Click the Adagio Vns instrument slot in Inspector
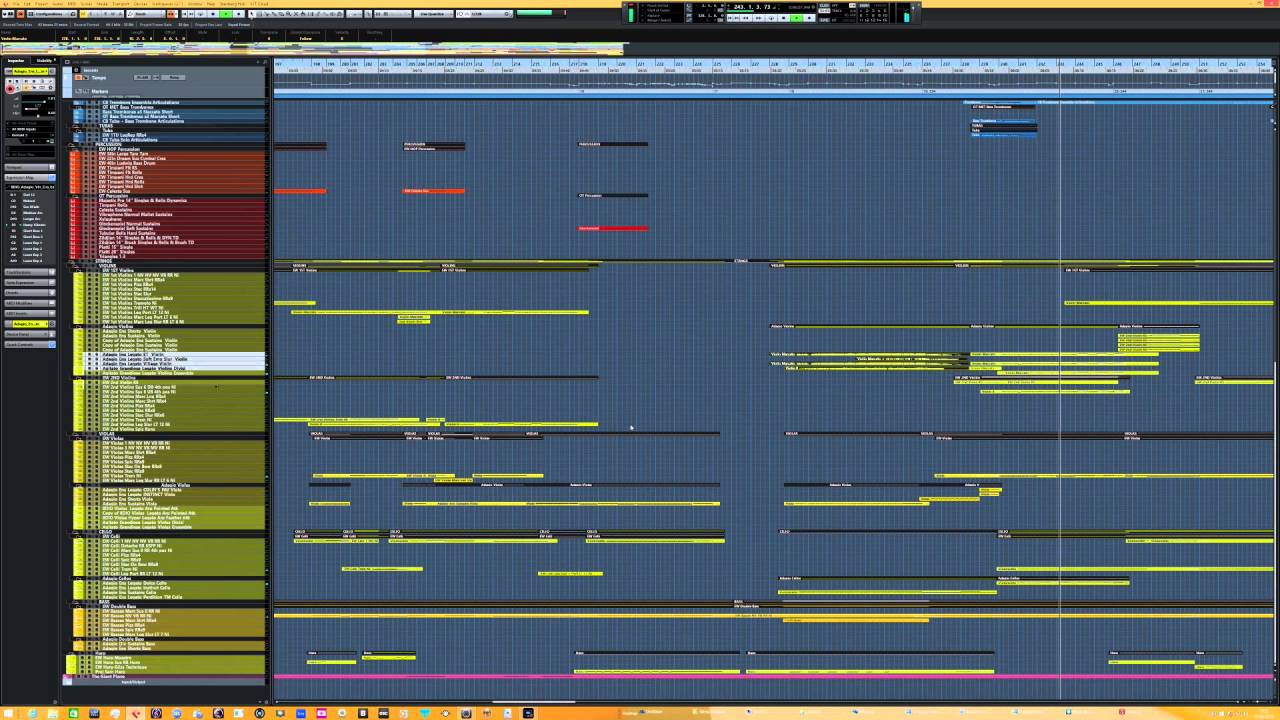 [x=30, y=324]
